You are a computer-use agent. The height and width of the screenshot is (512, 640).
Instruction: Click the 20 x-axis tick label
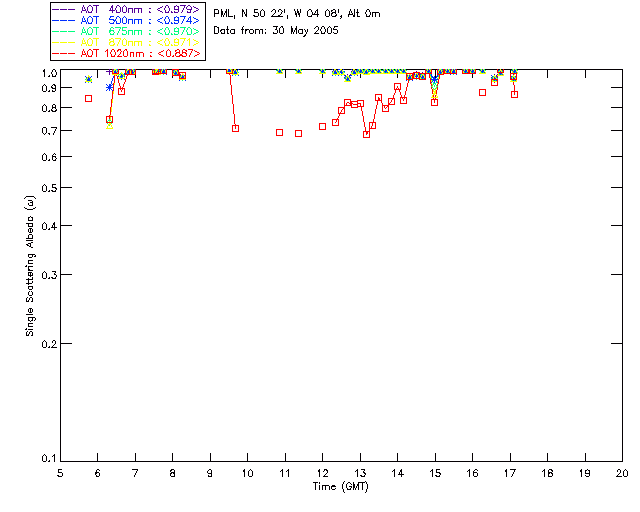(x=622, y=473)
